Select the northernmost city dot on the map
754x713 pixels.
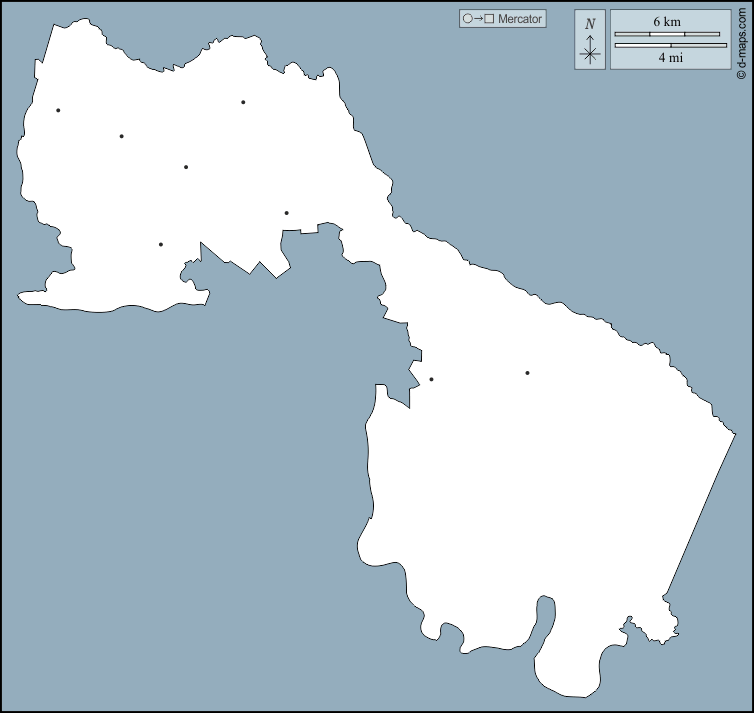point(243,102)
